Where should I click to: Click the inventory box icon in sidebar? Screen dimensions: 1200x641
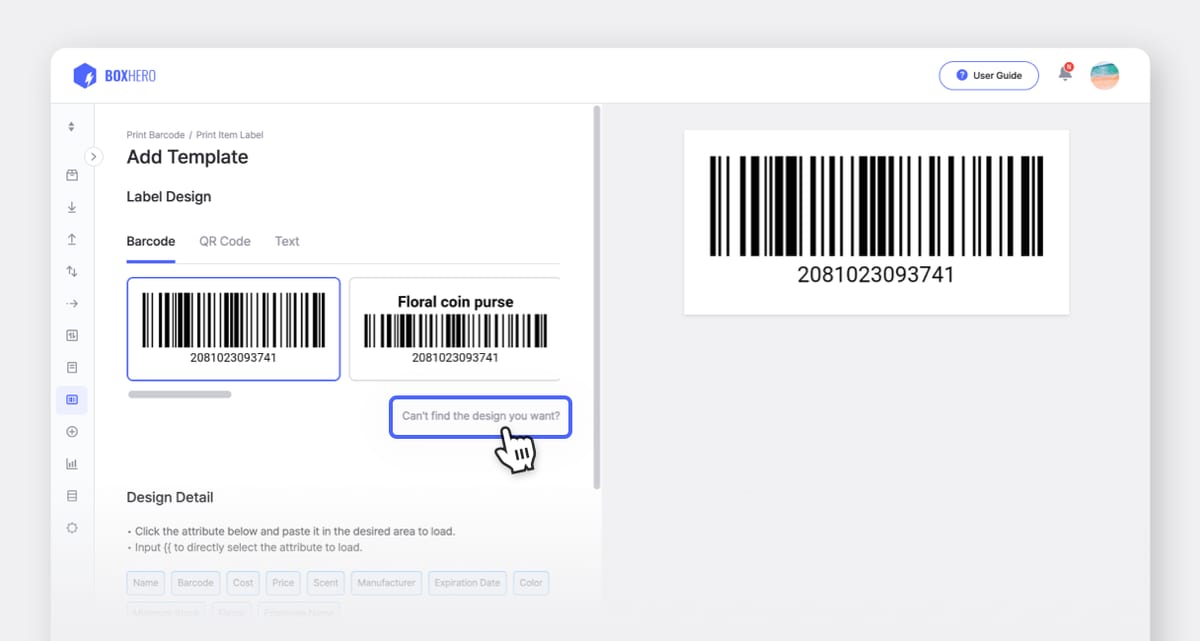tap(71, 175)
